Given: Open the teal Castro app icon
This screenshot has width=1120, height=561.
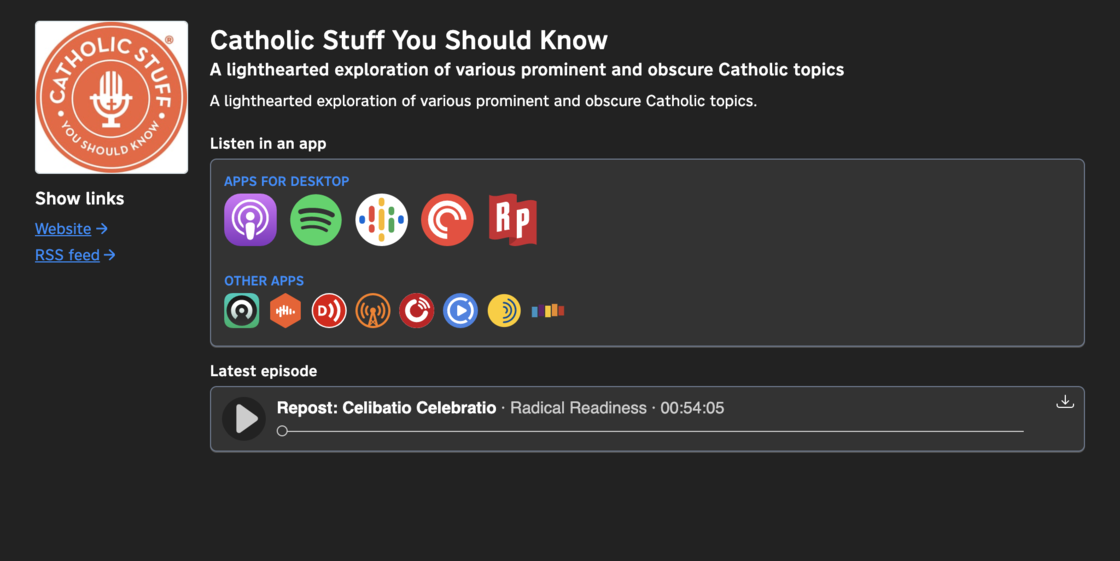Looking at the screenshot, I should pos(241,311).
